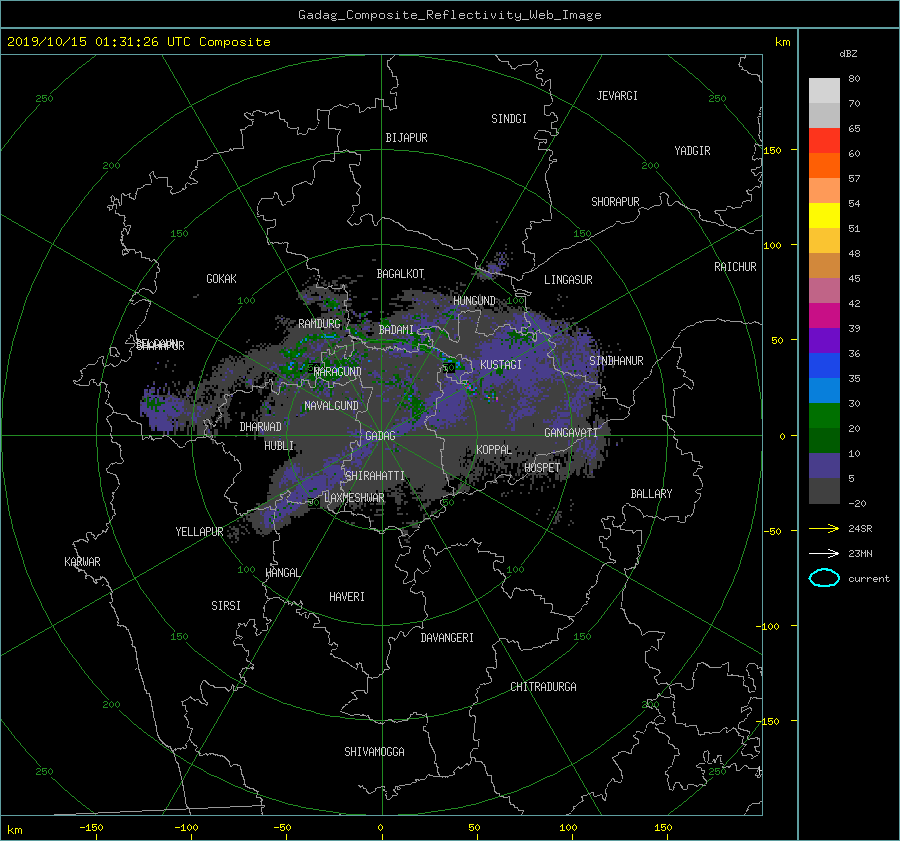The width and height of the screenshot is (900, 841).
Task: Click the DHARWAD city label
Action: coord(260,427)
